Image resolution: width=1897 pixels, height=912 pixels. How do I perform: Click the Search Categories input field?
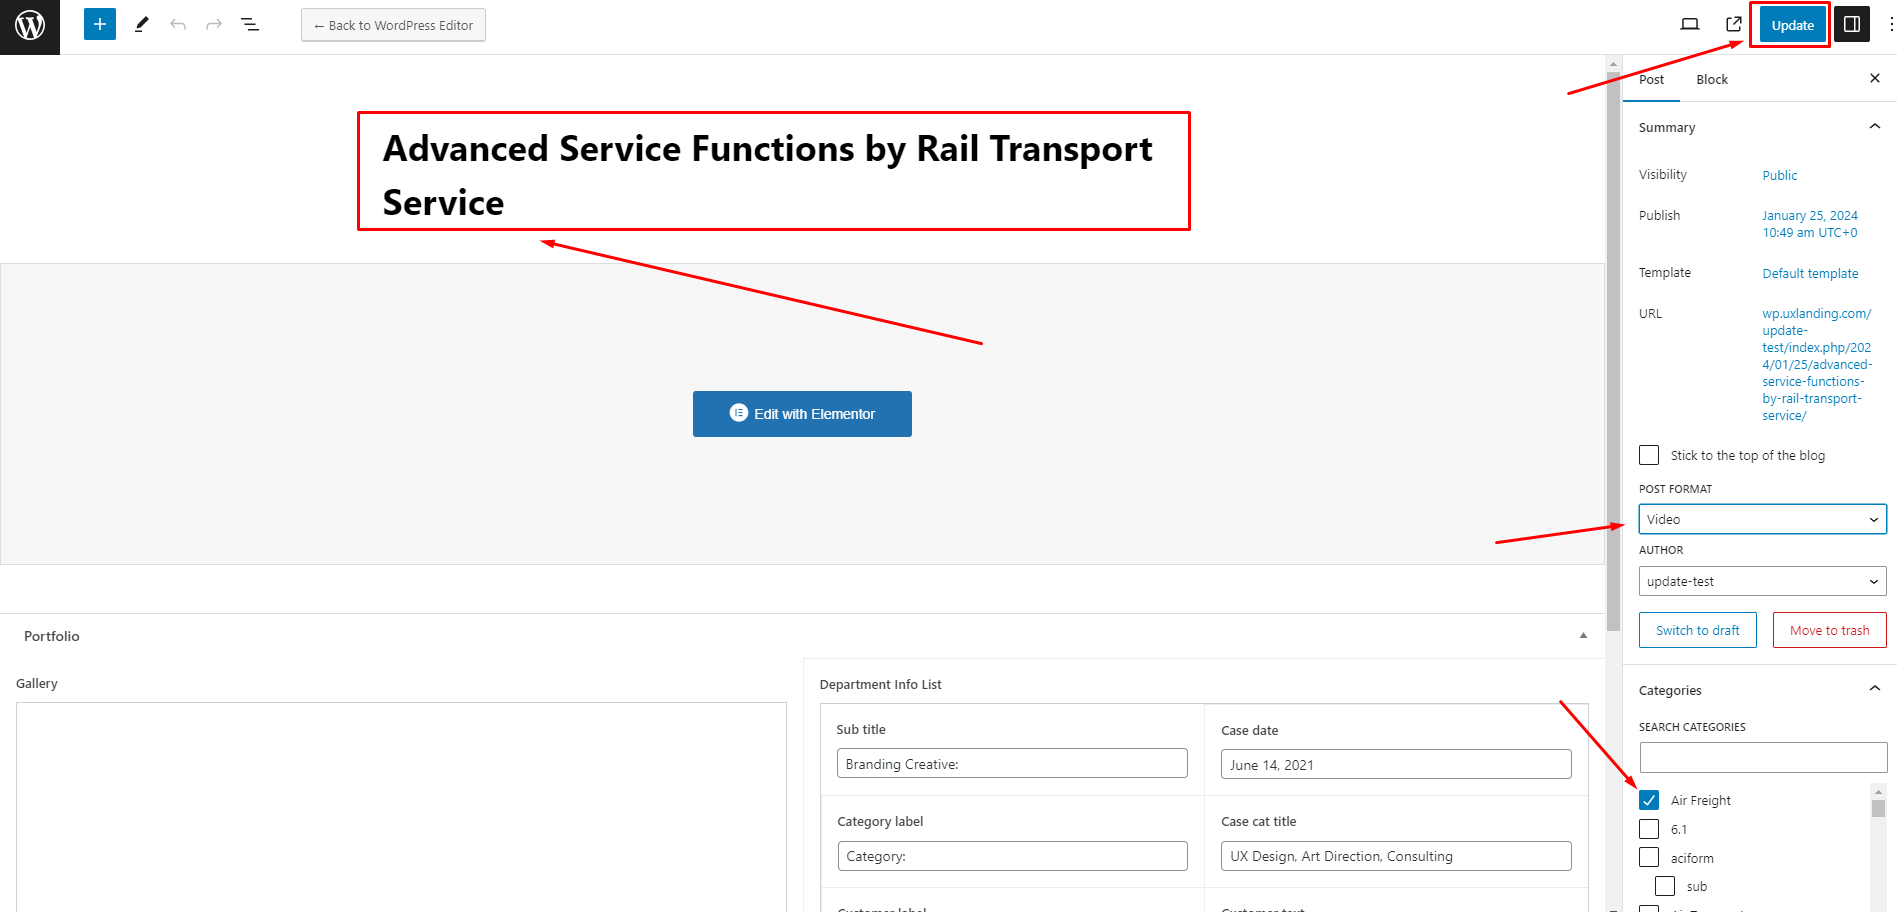point(1762,757)
